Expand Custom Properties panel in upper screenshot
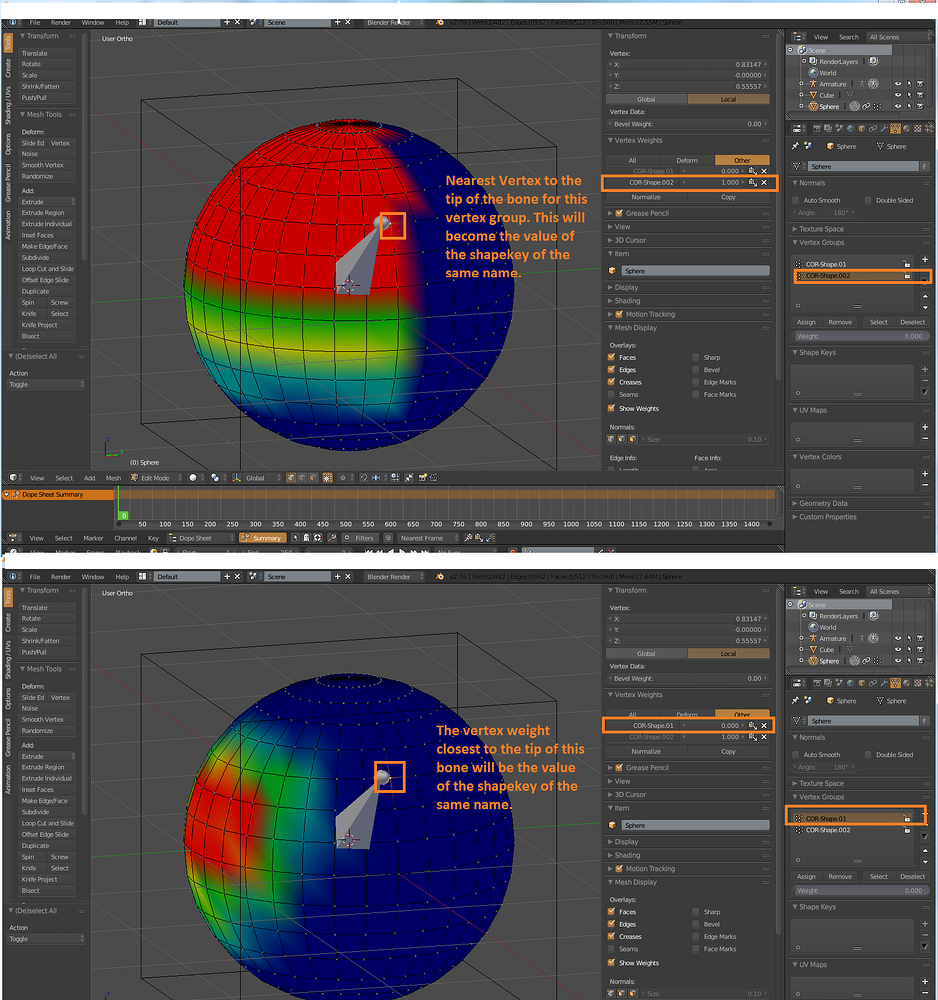 (827, 517)
